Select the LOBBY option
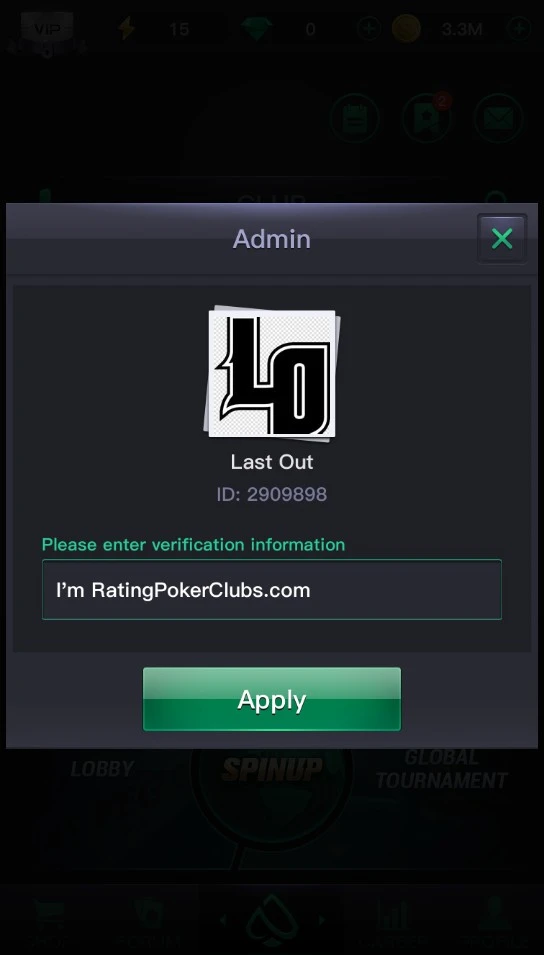544x955 pixels. [x=102, y=769]
